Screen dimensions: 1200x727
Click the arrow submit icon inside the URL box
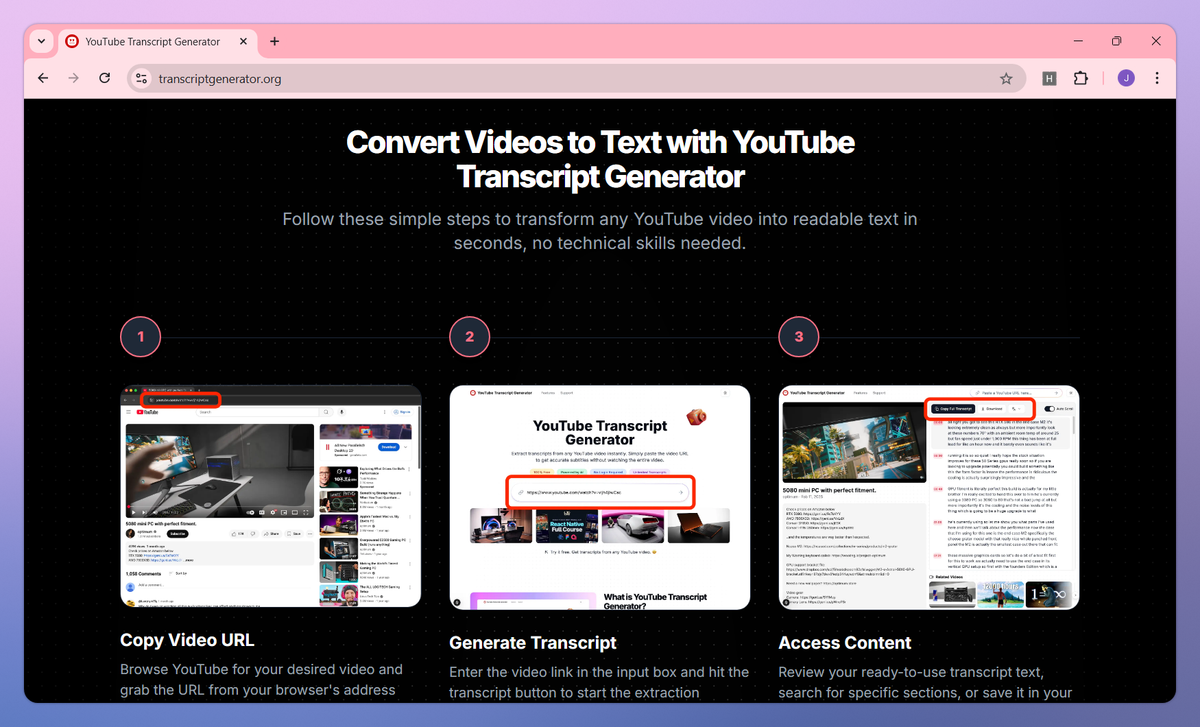[x=680, y=493]
